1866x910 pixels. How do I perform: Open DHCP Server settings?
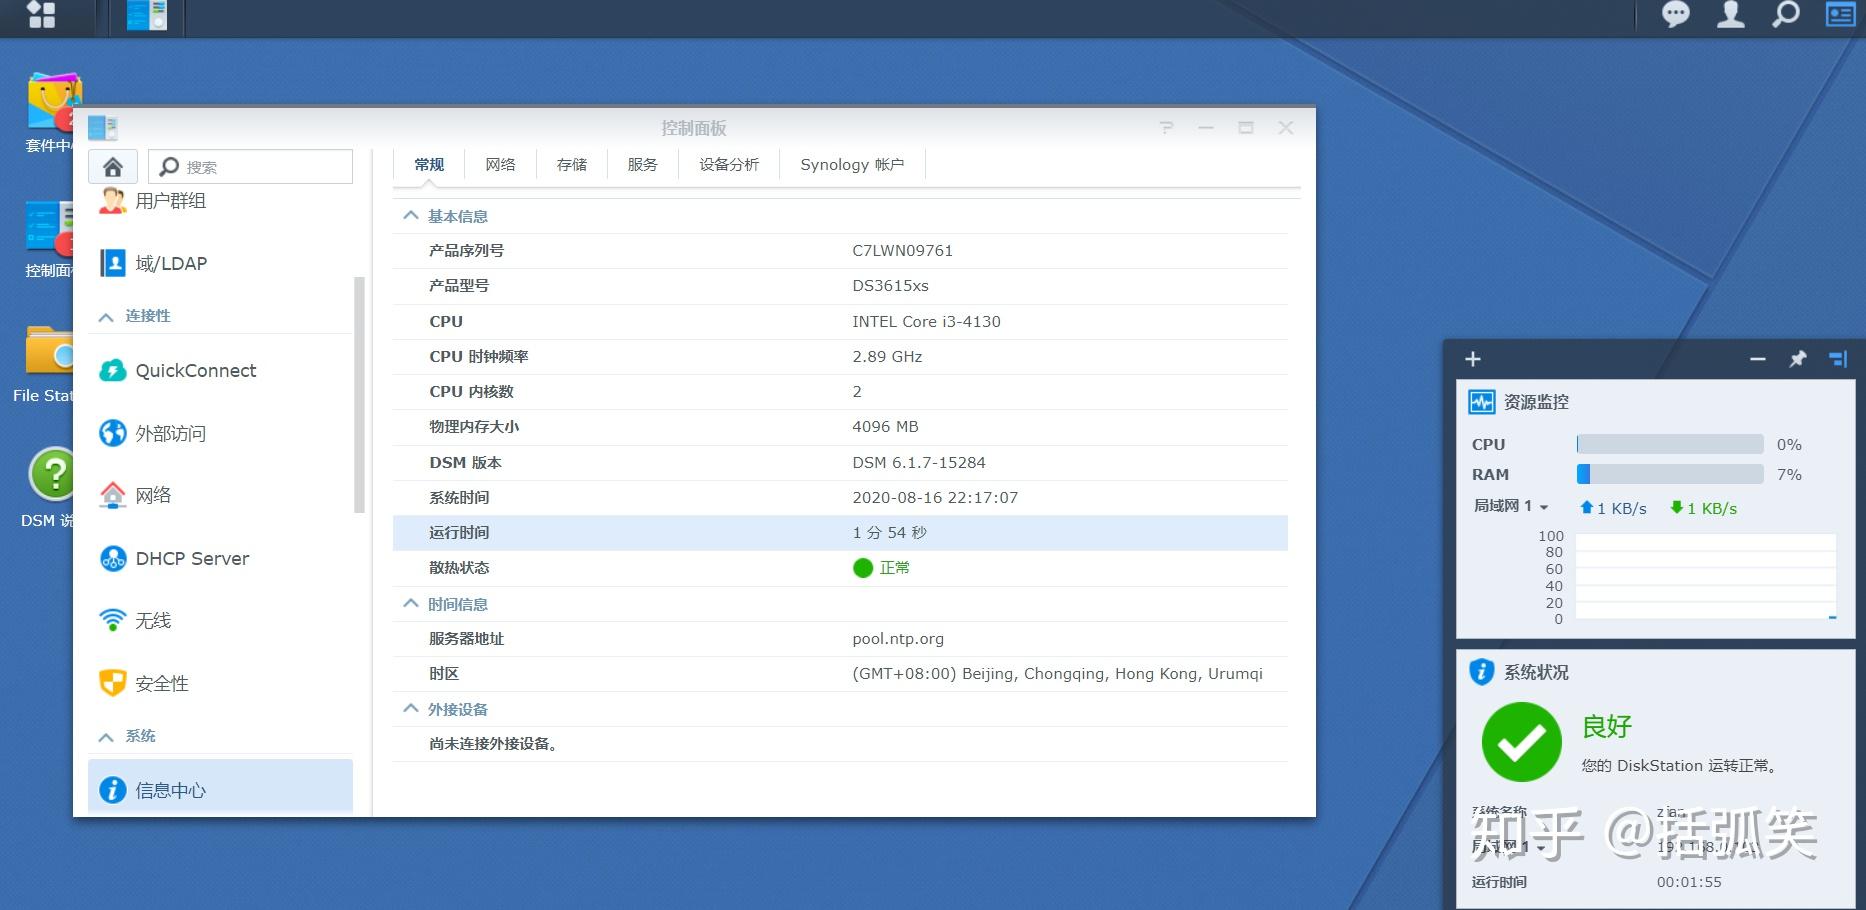(x=190, y=558)
